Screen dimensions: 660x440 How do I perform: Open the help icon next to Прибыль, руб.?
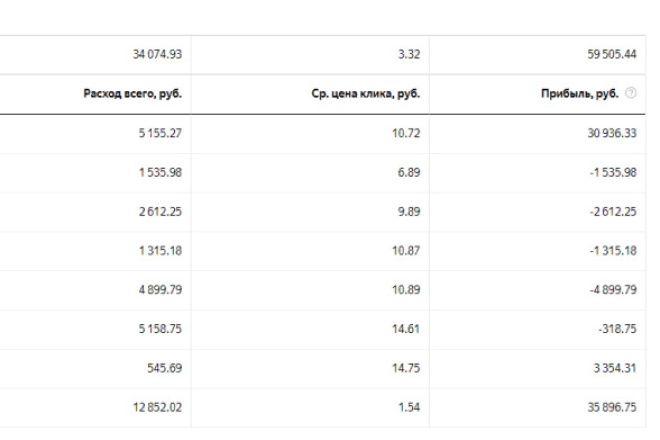[631, 93]
